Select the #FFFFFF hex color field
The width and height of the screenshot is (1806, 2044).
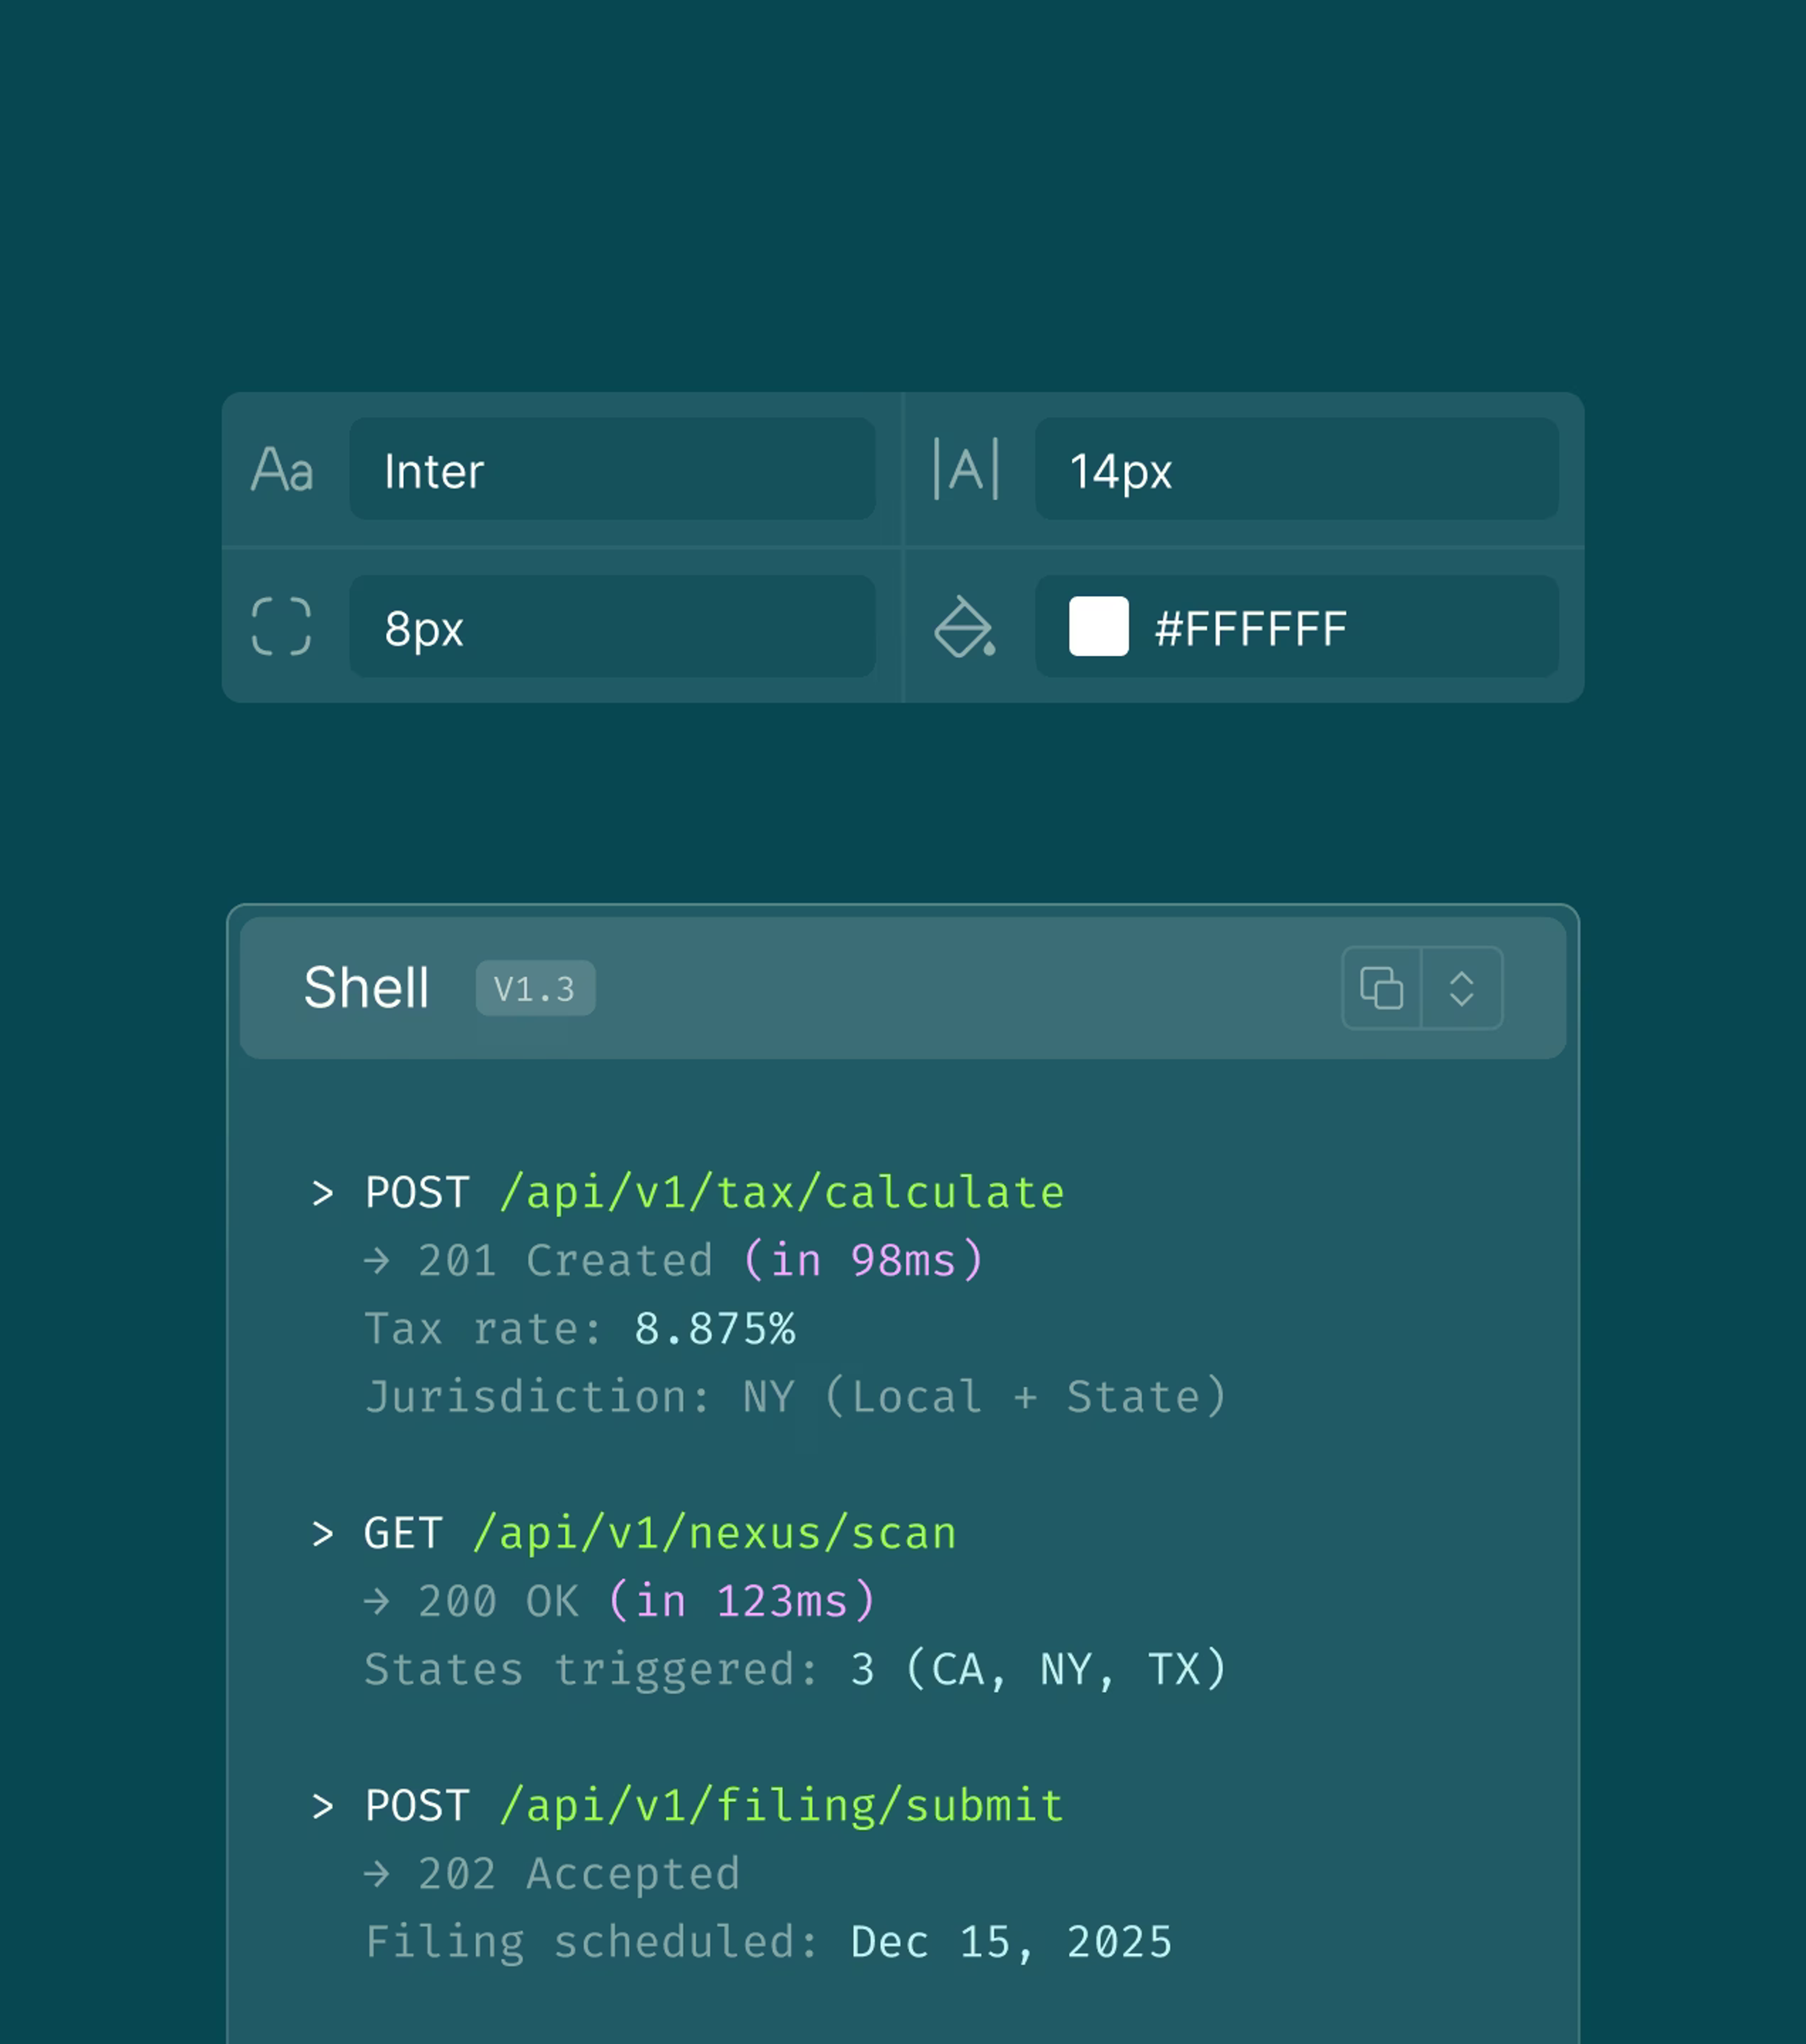1296,627
